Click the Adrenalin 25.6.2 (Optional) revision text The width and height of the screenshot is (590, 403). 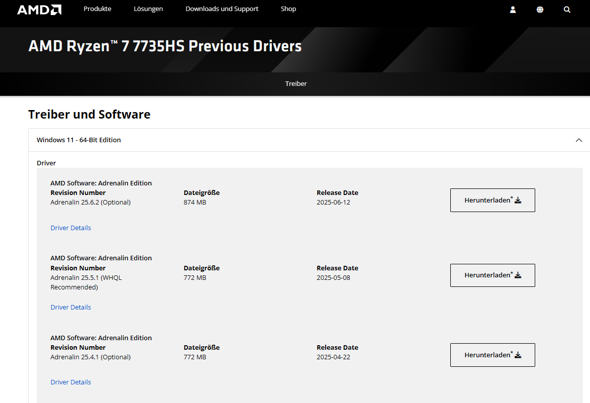tap(91, 202)
